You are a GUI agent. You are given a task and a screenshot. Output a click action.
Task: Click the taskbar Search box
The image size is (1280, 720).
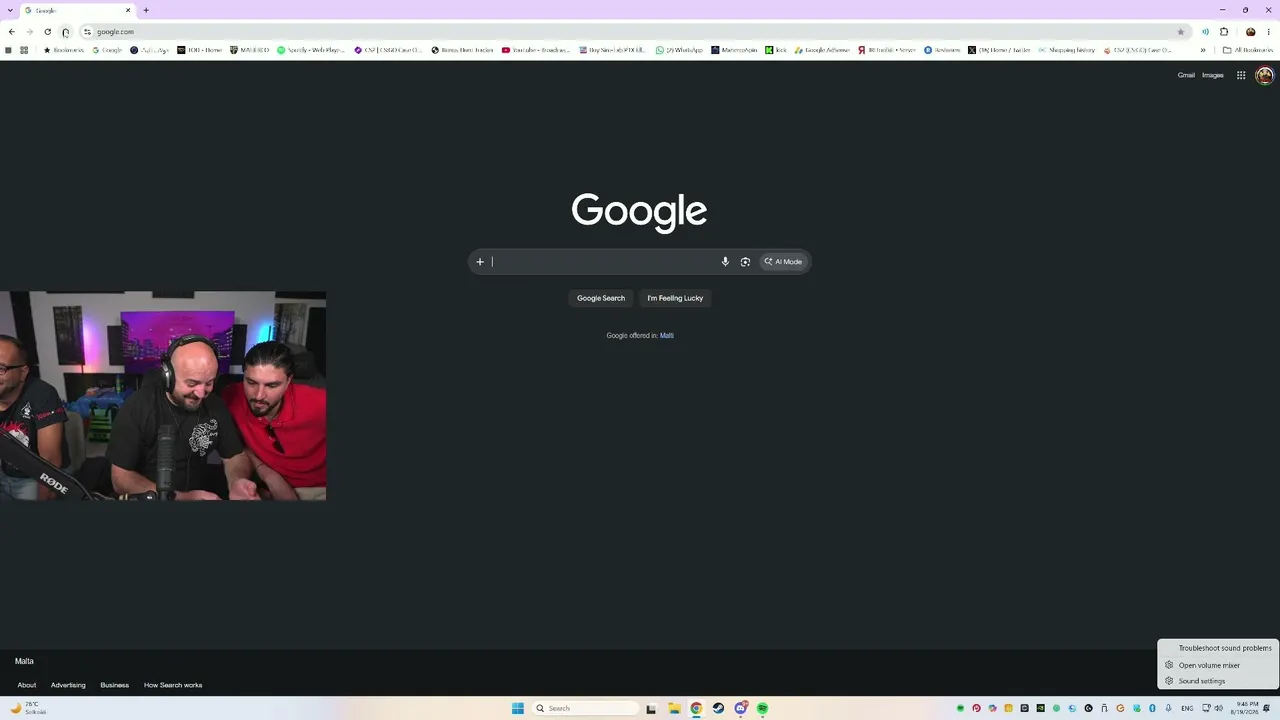point(586,709)
